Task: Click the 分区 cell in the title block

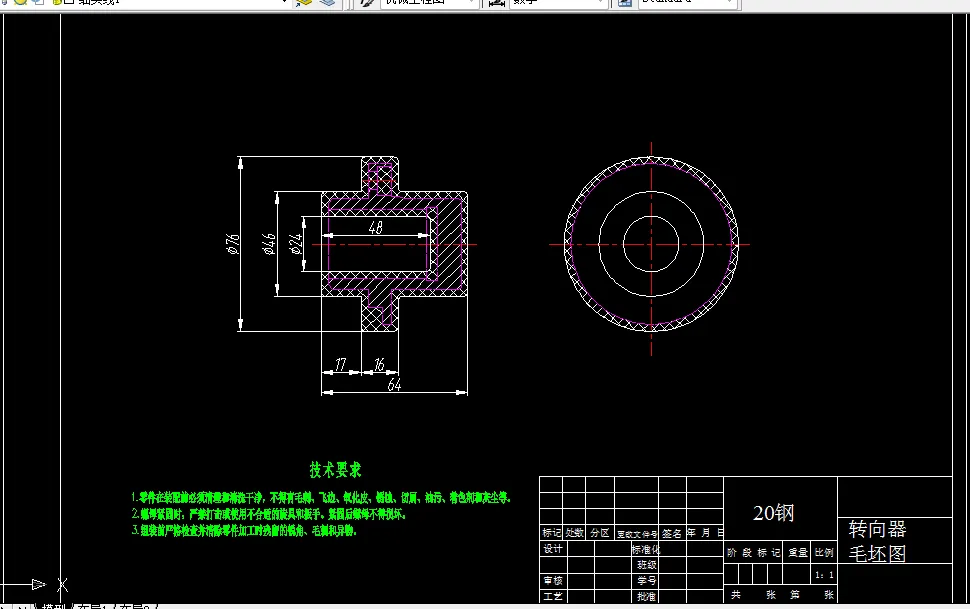Action: point(599,533)
